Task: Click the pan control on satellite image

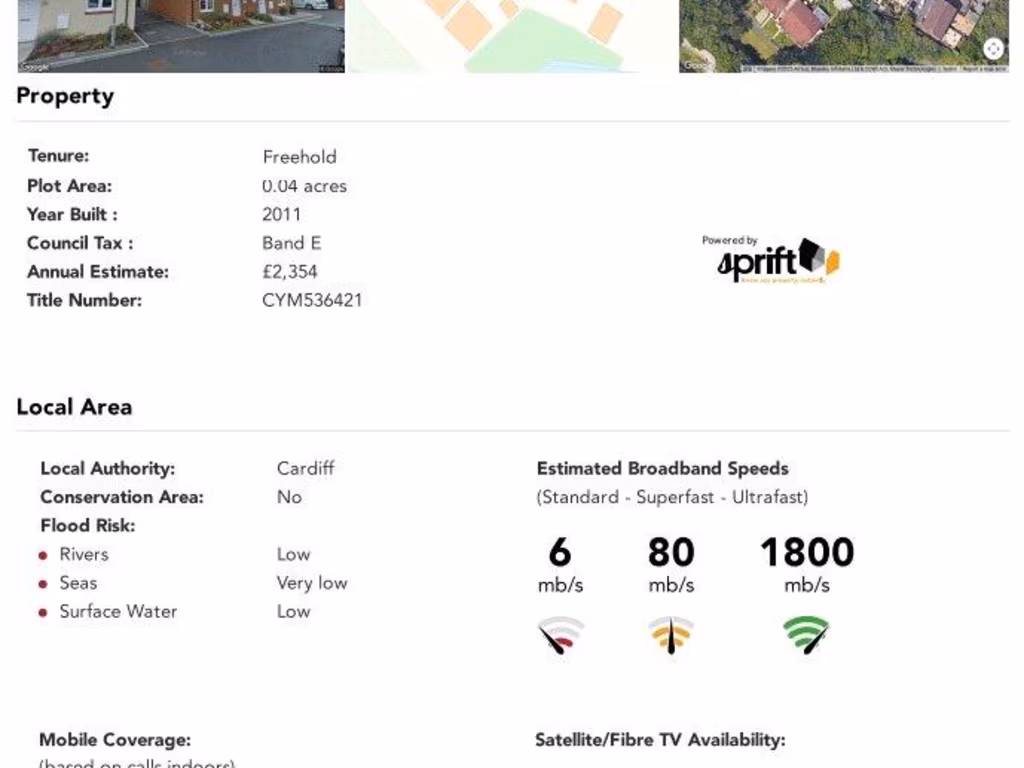Action: (992, 48)
